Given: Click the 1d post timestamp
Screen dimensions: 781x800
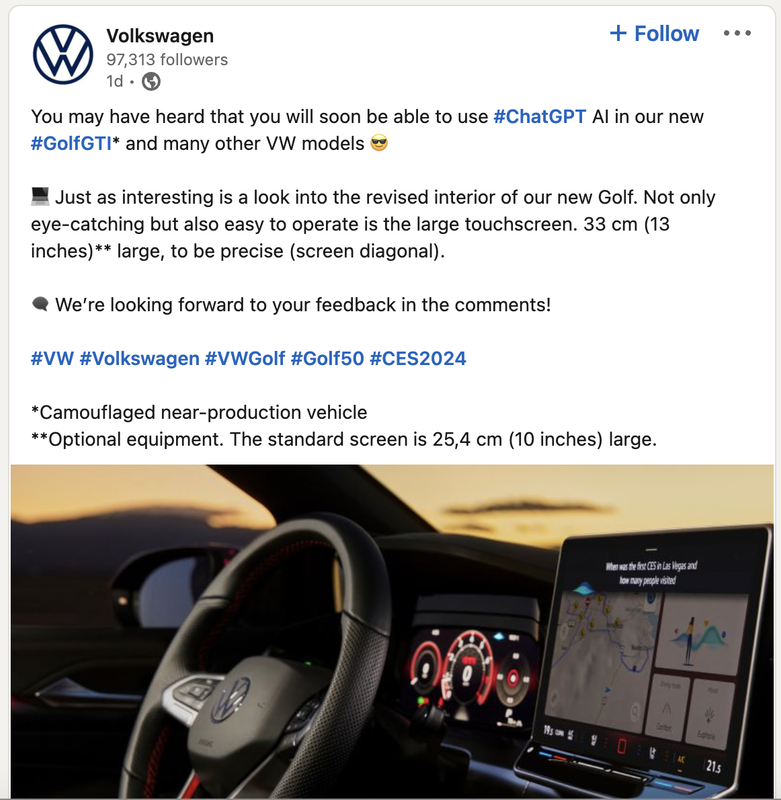Looking at the screenshot, I should coord(115,81).
